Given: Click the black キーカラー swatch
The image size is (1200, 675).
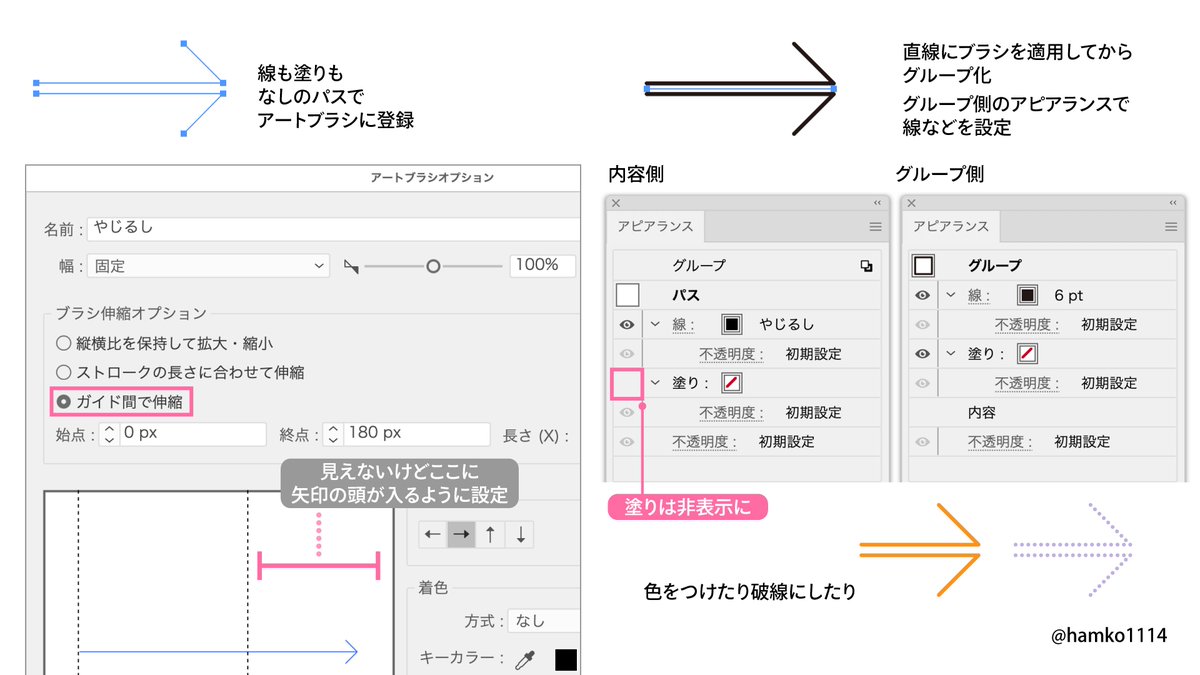Looking at the screenshot, I should click(x=567, y=660).
